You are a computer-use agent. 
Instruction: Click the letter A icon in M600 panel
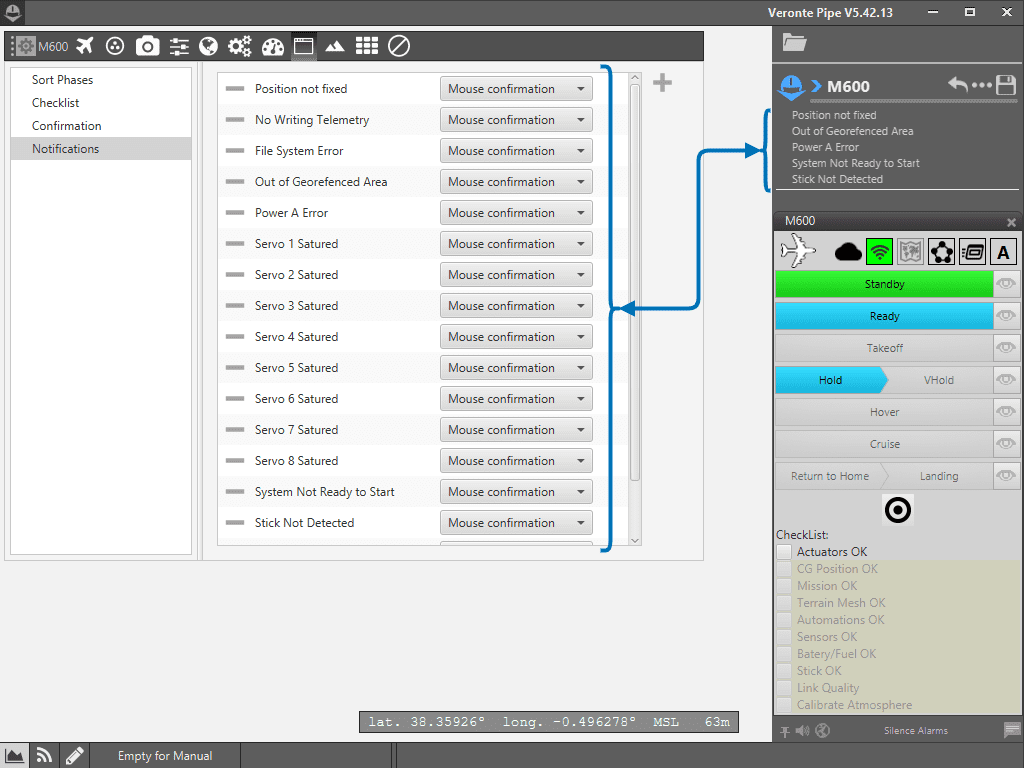point(1003,252)
